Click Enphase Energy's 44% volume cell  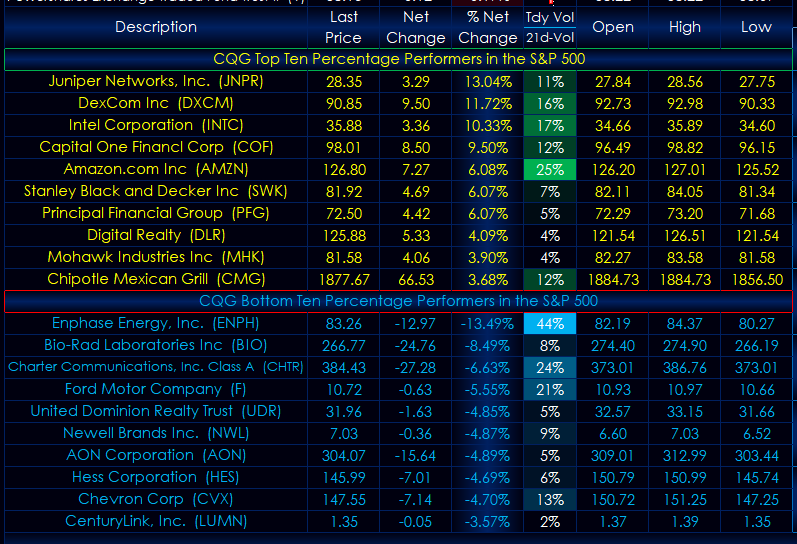[550, 323]
